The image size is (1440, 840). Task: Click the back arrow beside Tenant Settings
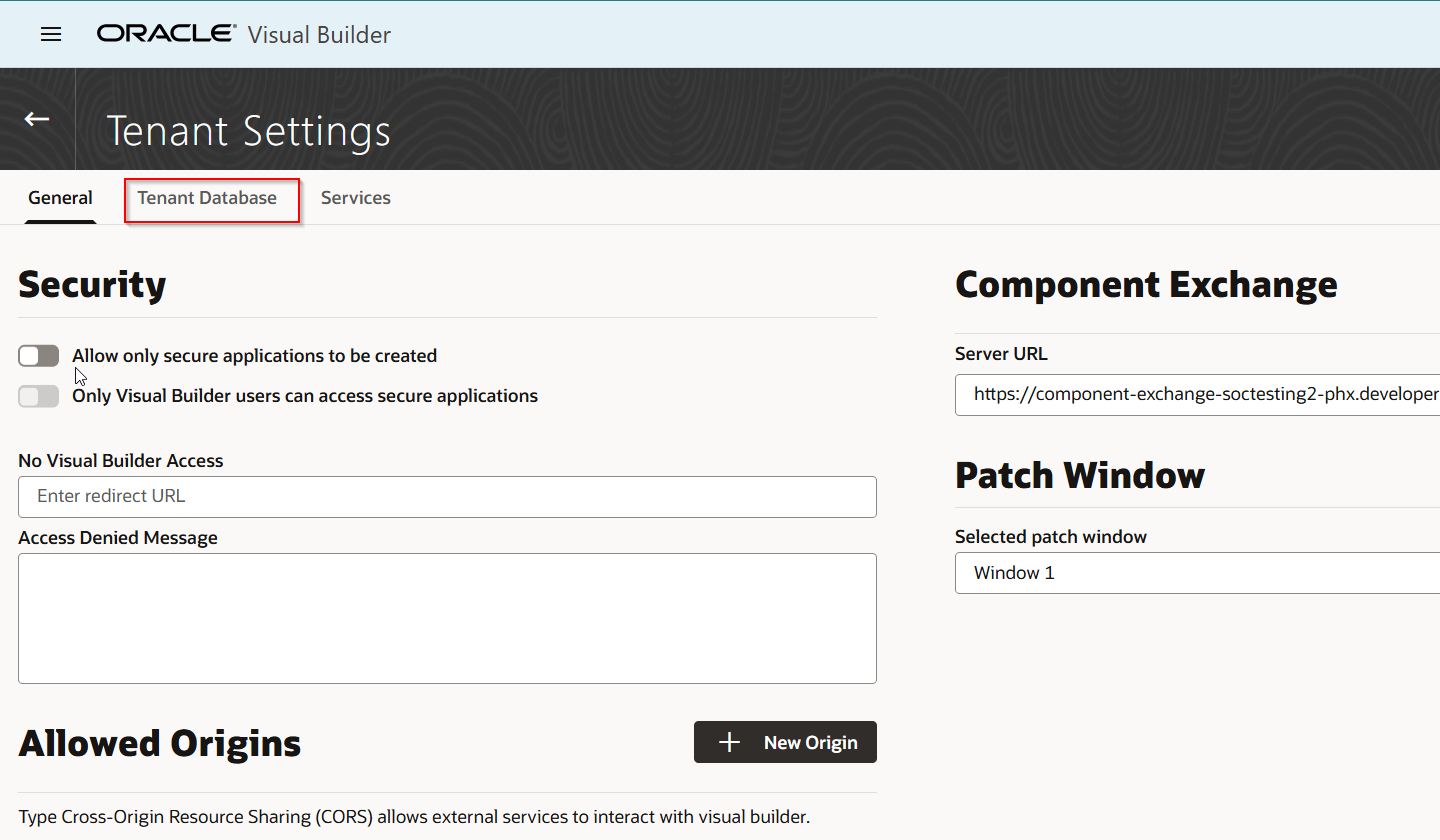click(37, 119)
